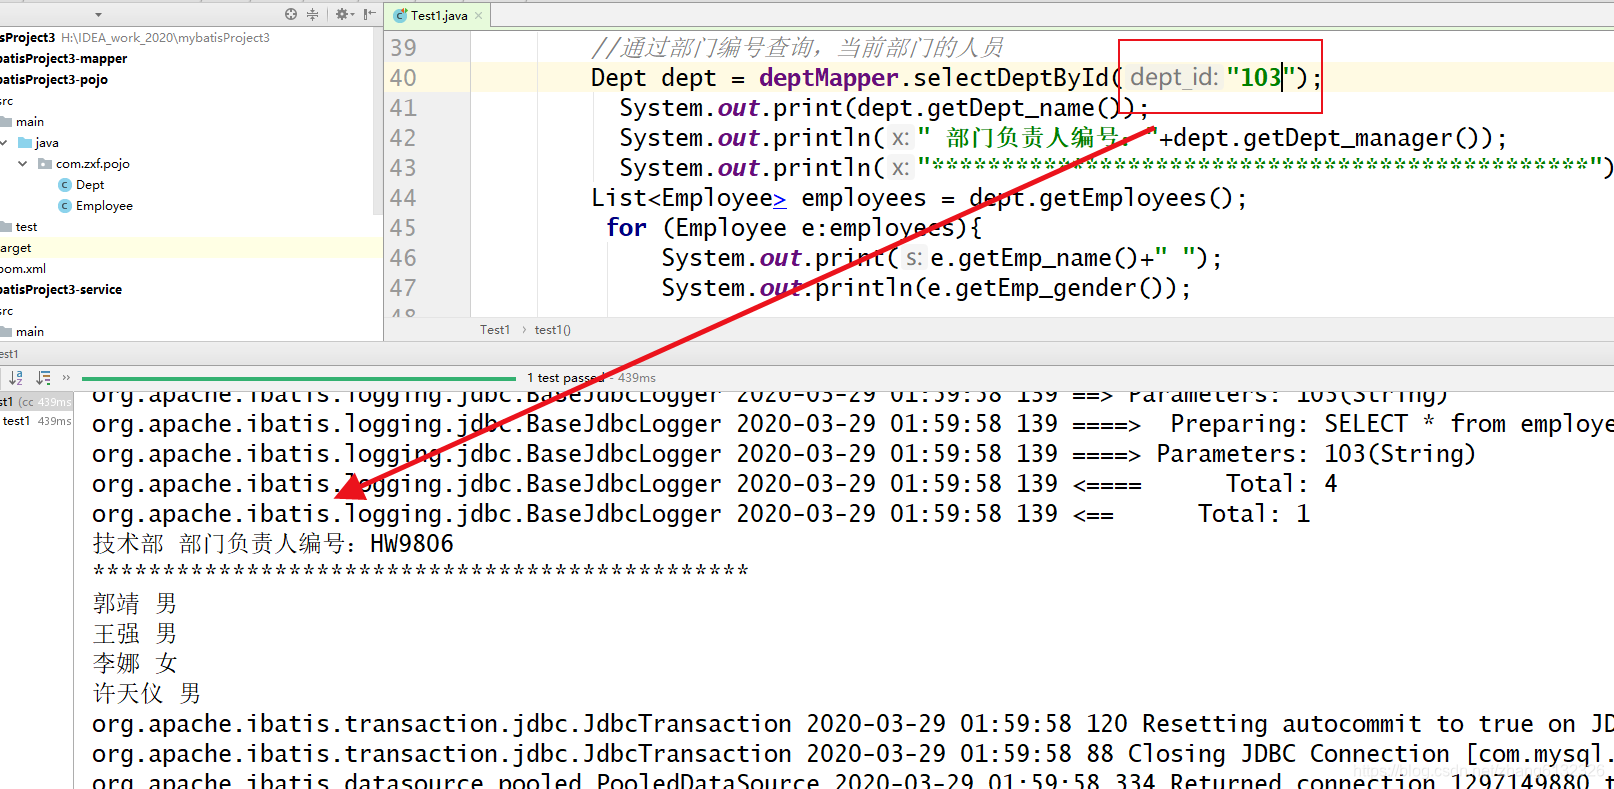Click console output '郭靖 男'
Screen dimensions: 1614x789
point(135,604)
